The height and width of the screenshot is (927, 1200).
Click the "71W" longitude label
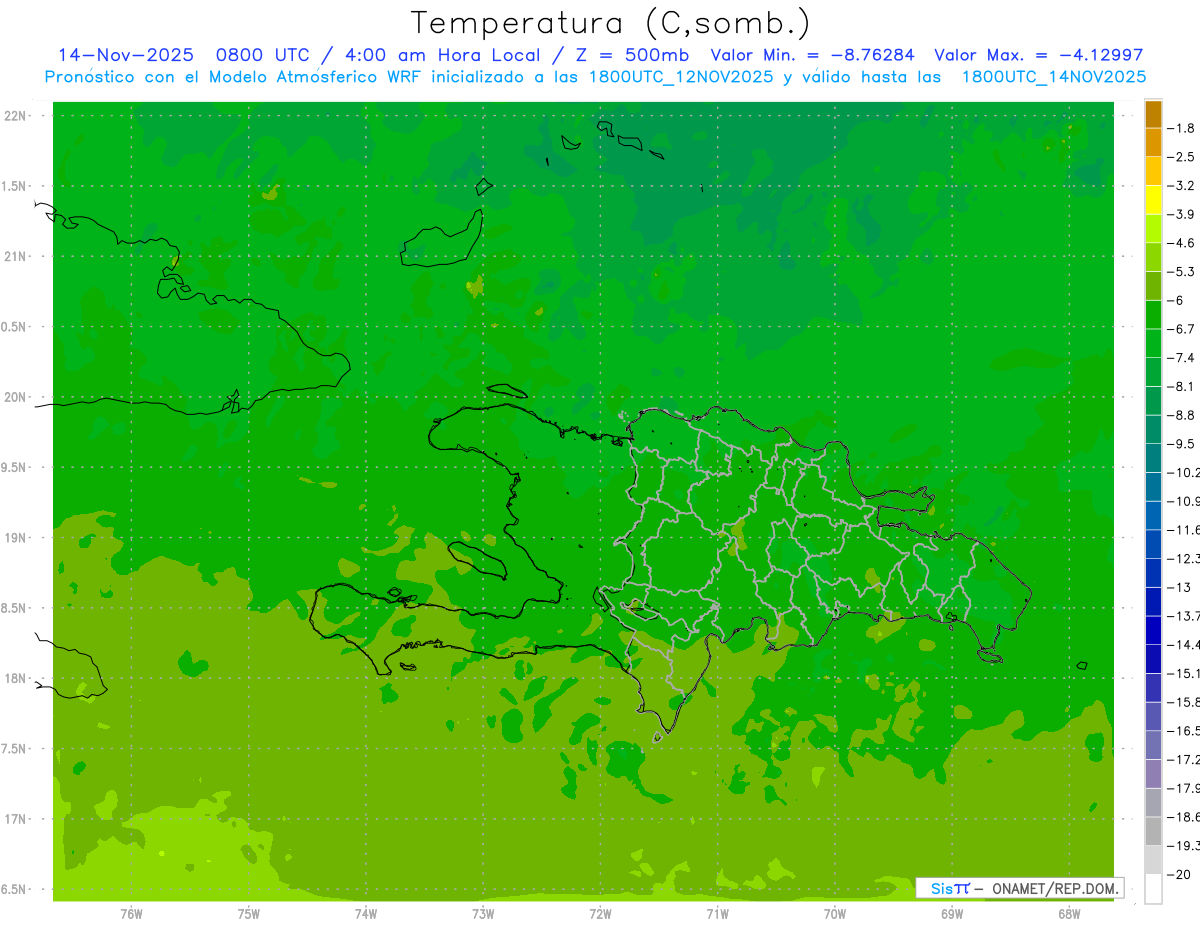tap(717, 913)
